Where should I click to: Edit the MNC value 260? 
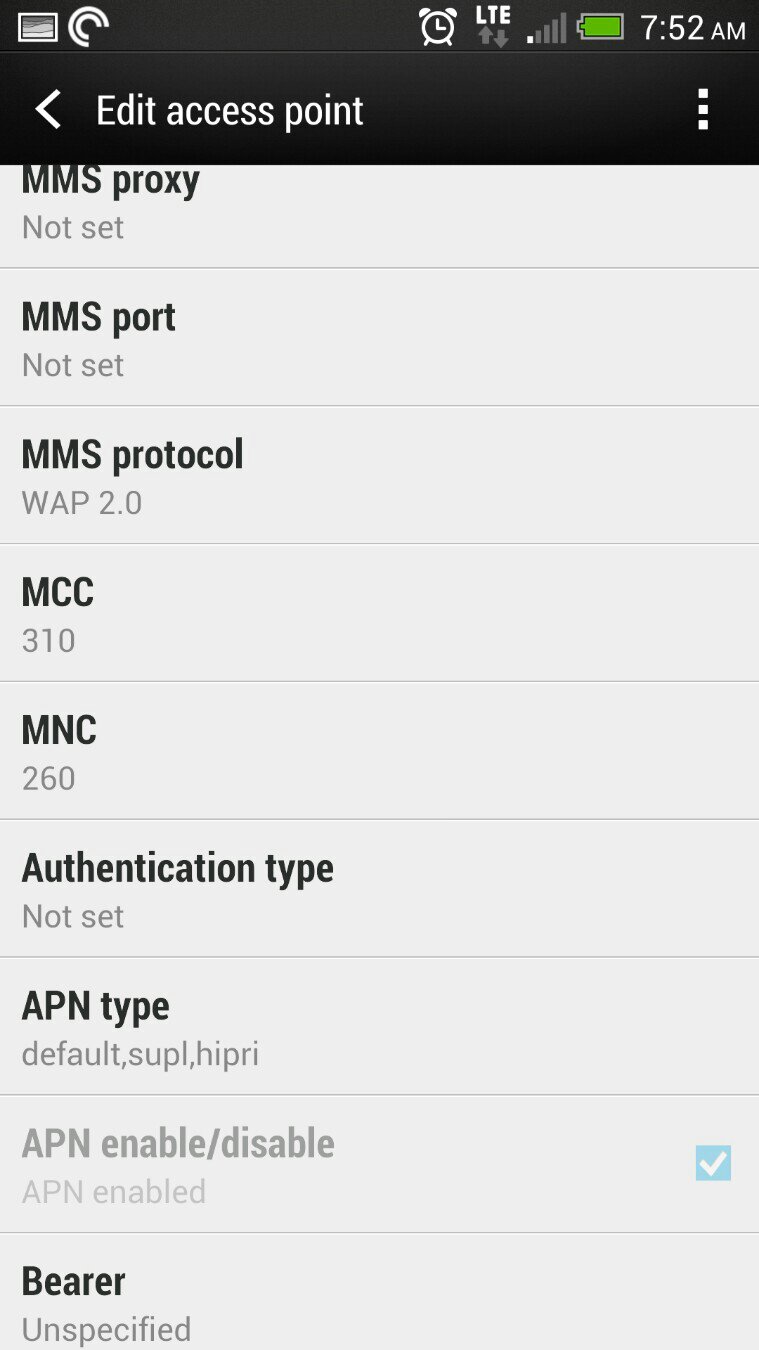coord(379,751)
